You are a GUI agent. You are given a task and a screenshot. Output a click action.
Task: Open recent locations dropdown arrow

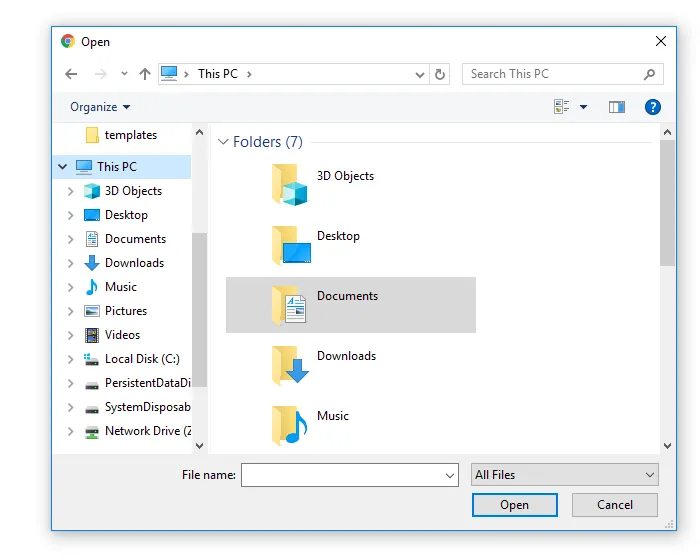(125, 74)
